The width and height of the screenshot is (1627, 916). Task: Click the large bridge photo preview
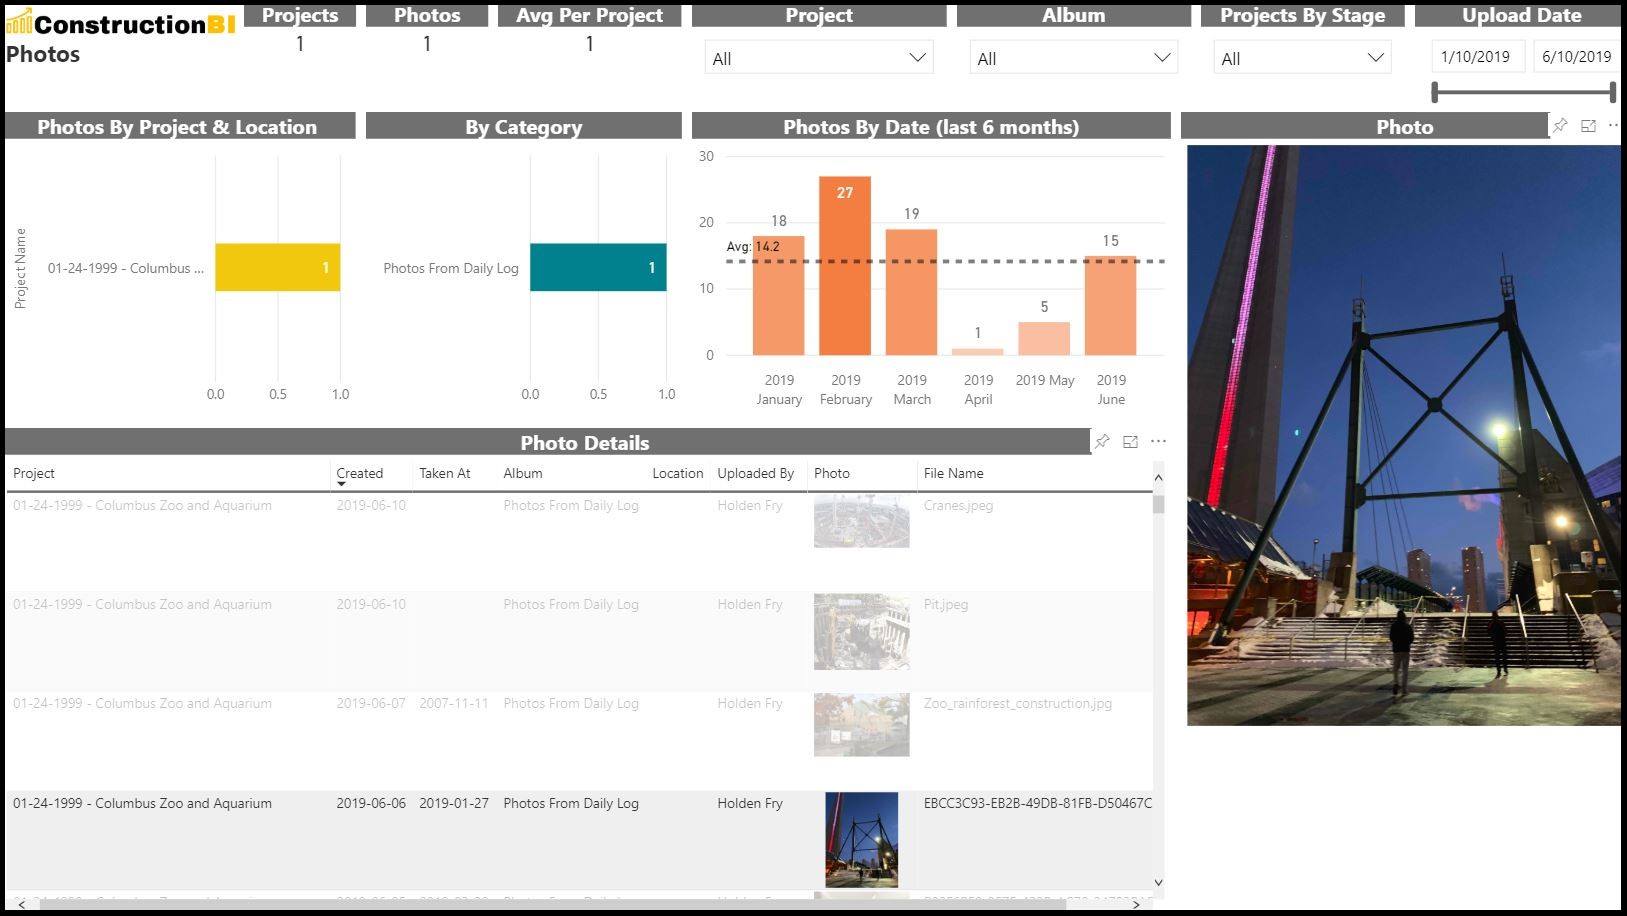pyautogui.click(x=1404, y=435)
